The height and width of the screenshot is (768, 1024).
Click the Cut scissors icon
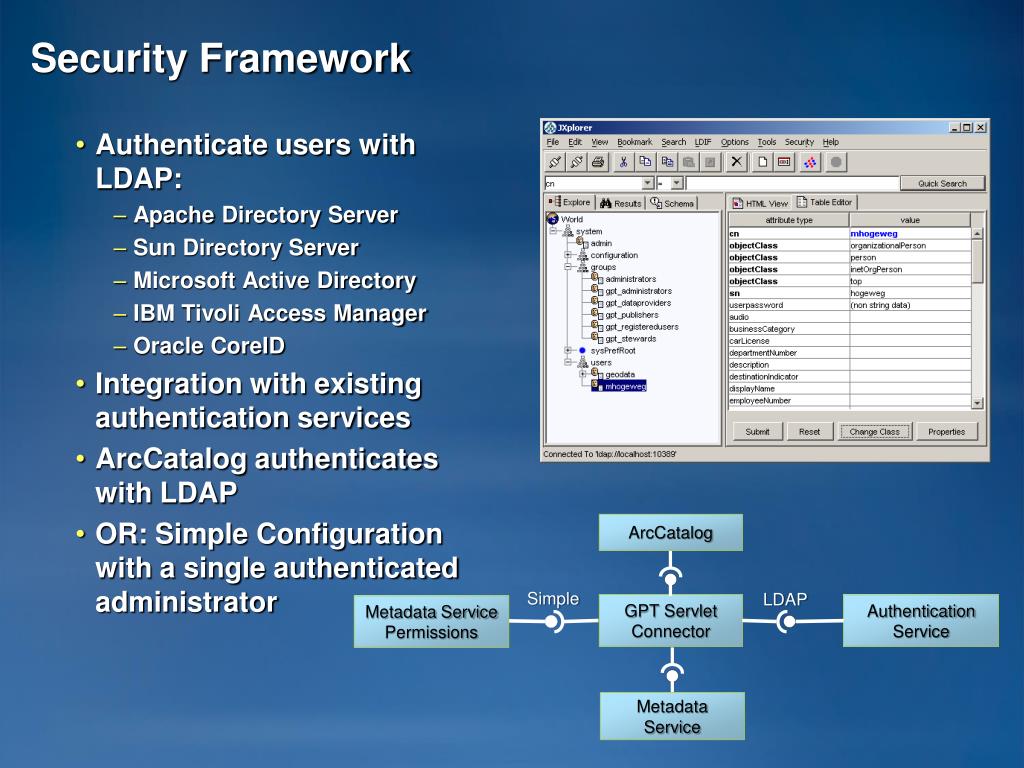(x=624, y=161)
